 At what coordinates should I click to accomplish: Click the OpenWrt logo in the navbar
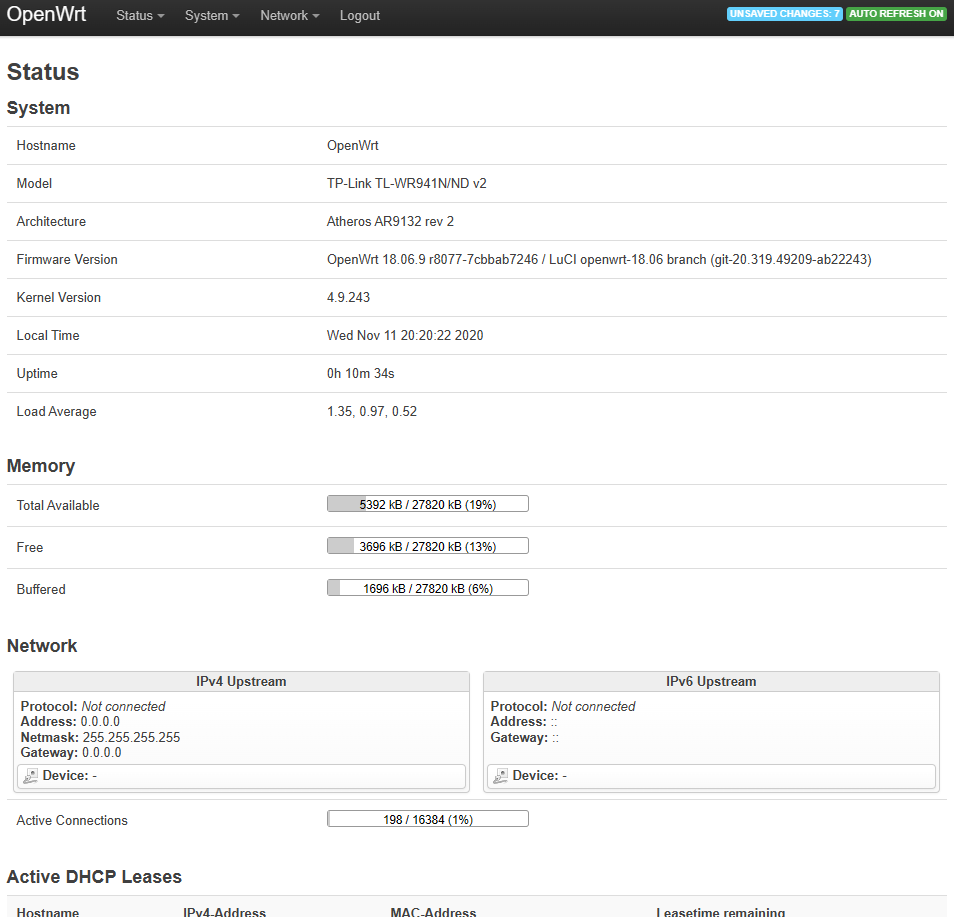[x=46, y=15]
